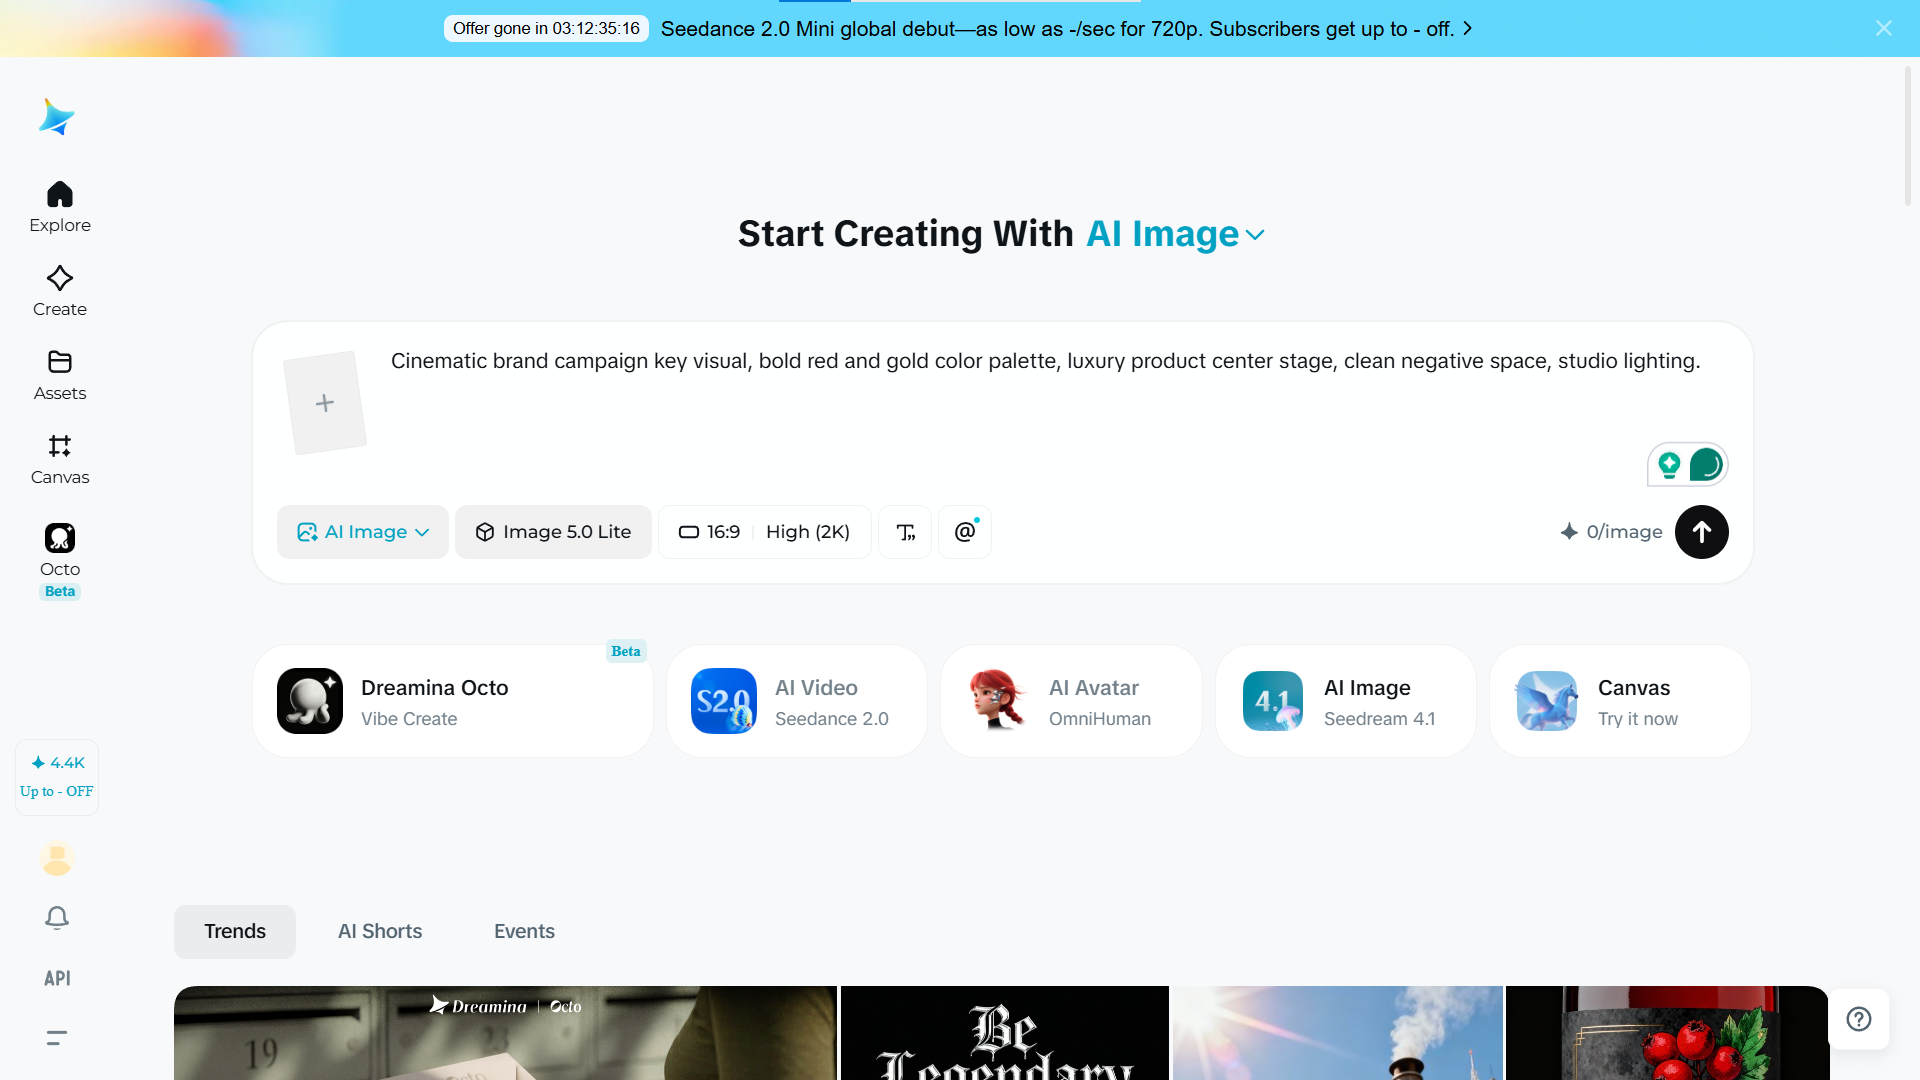This screenshot has width=1920, height=1080.
Task: Switch to the Events tab
Action: click(524, 932)
